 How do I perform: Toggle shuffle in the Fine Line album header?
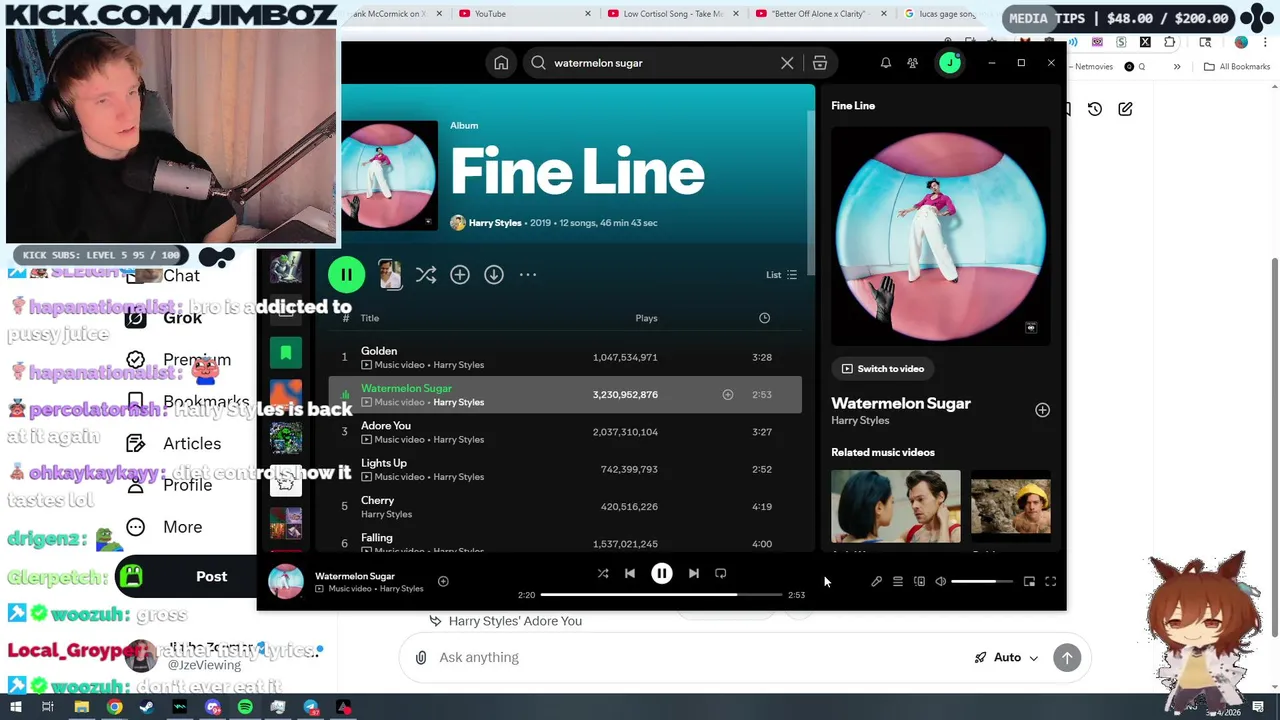tap(425, 274)
